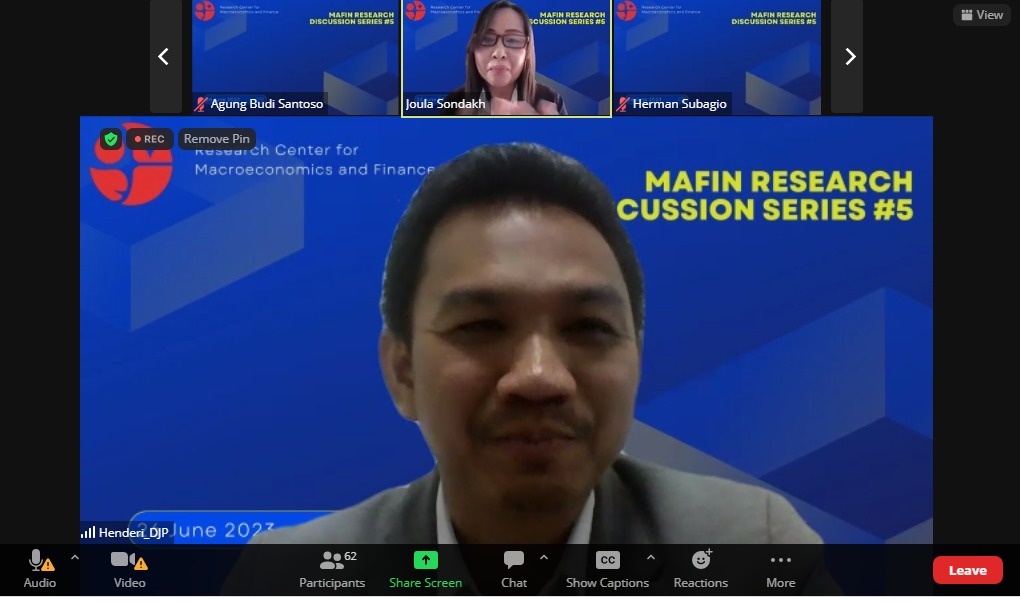Expand caption options arrow beside Show Captions
1020x602 pixels.
(x=651, y=557)
